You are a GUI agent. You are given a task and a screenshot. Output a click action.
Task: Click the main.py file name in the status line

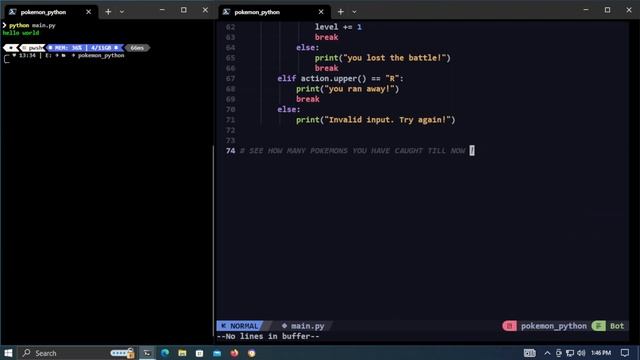(307, 326)
